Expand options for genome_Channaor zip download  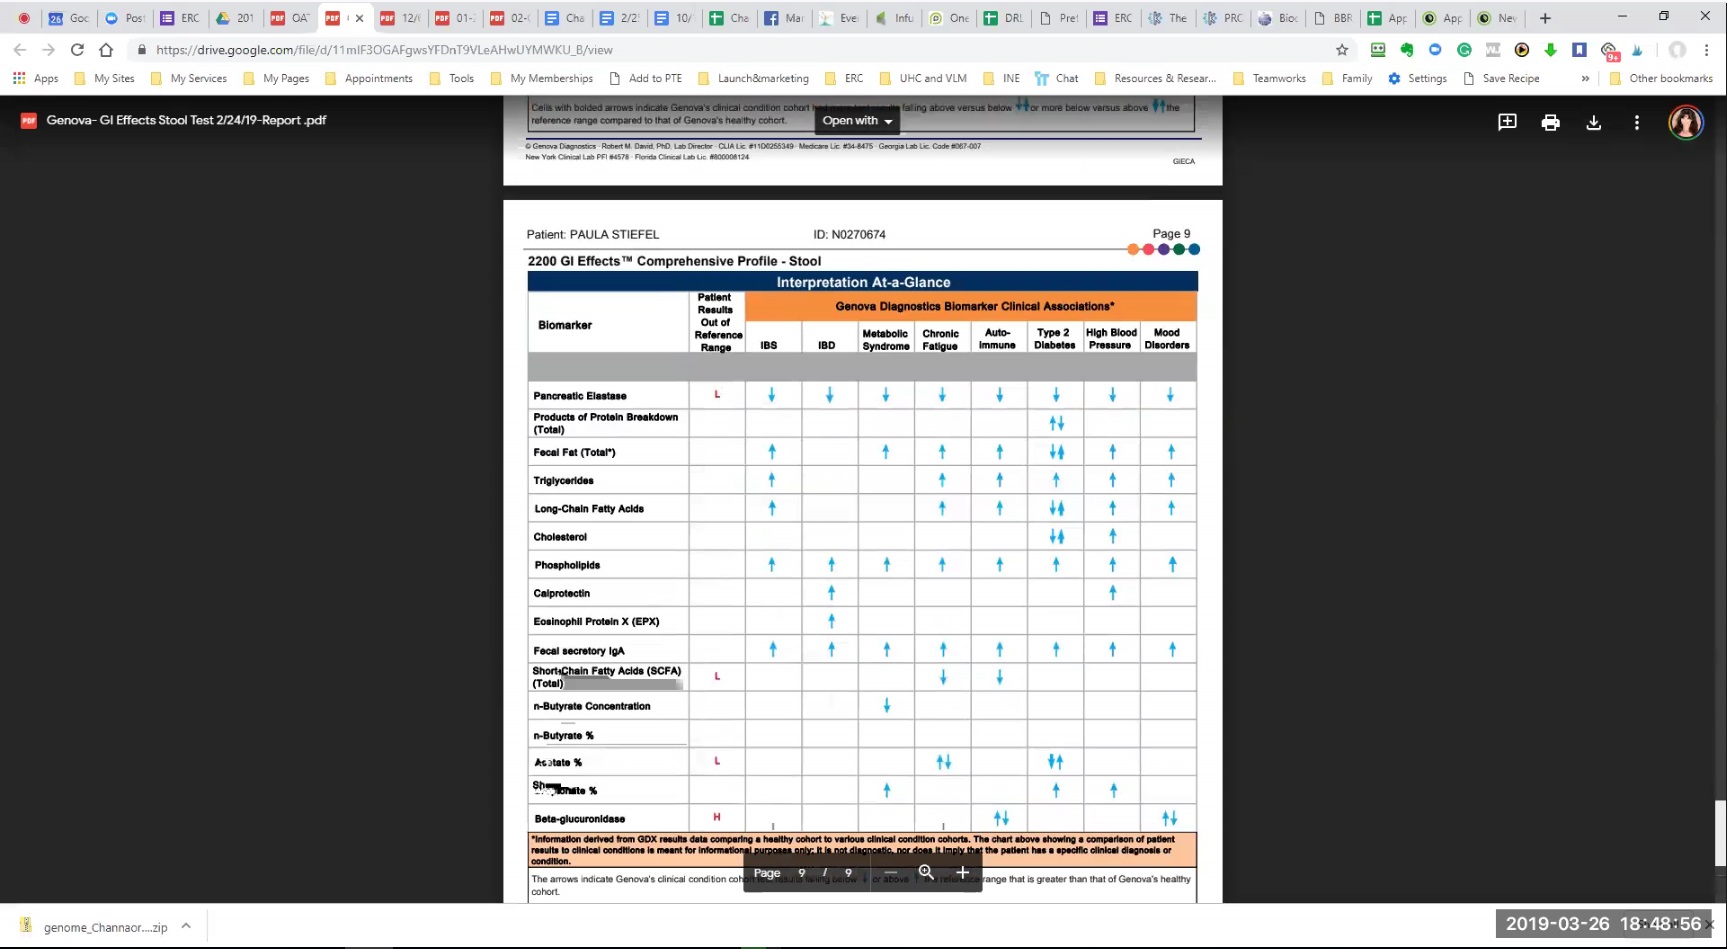tap(186, 926)
